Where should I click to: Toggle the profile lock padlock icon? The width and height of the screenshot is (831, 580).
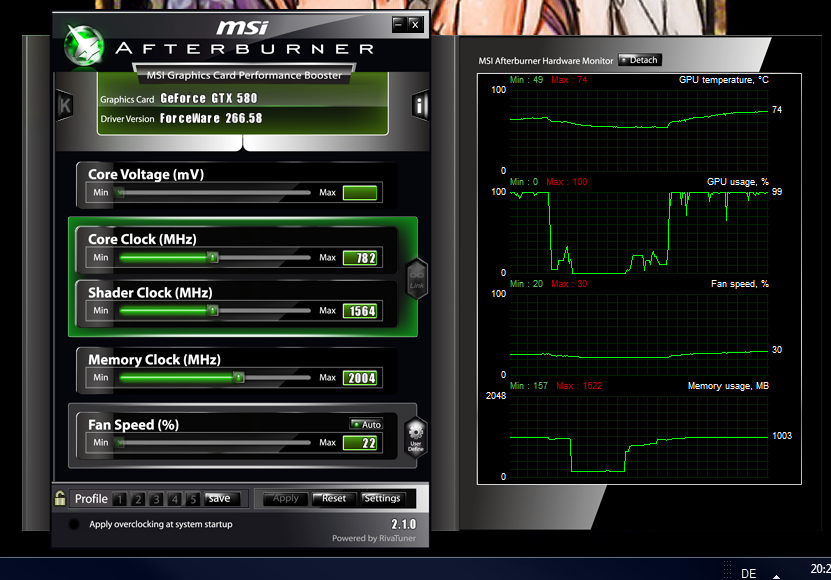pyautogui.click(x=60, y=498)
